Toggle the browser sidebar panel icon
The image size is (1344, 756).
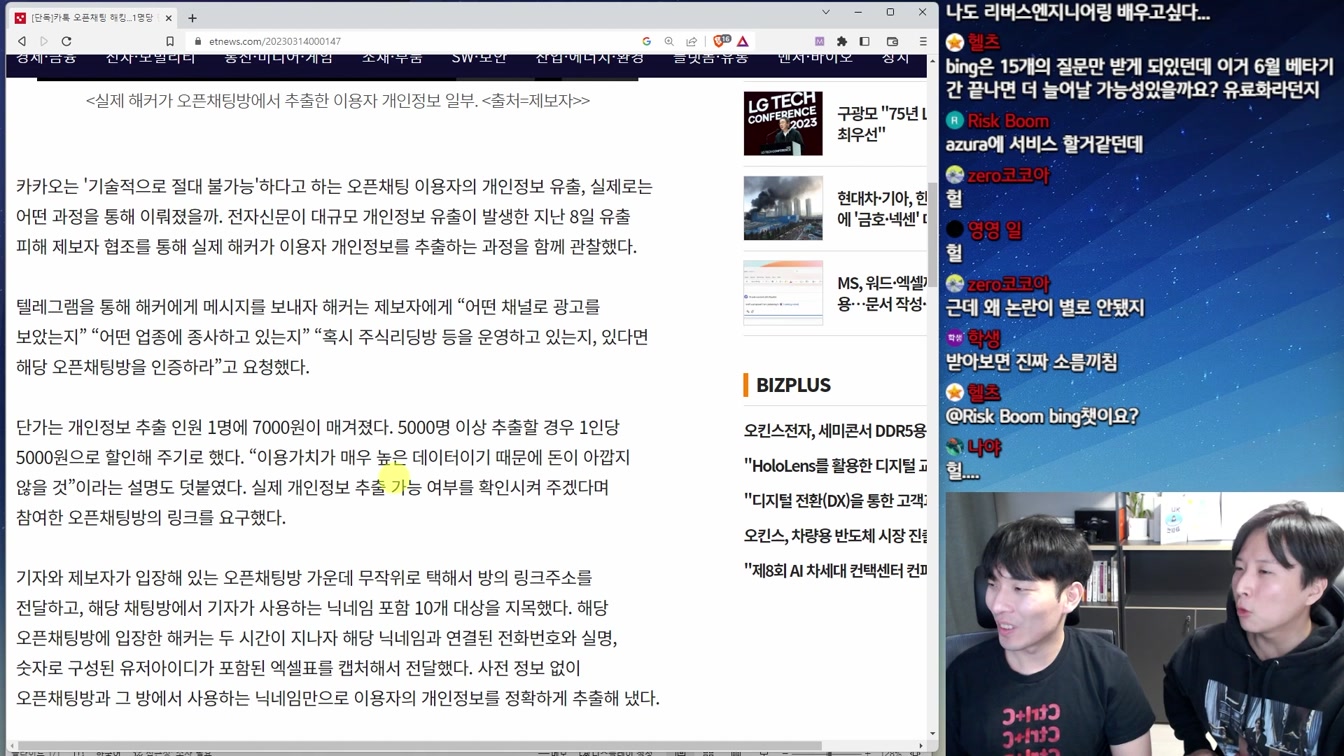(x=865, y=41)
